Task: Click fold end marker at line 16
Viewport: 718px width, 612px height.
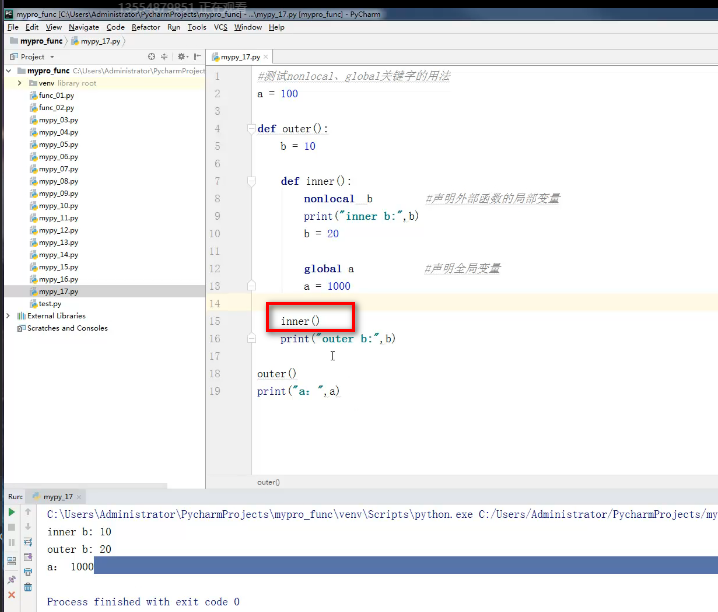Action: point(251,339)
